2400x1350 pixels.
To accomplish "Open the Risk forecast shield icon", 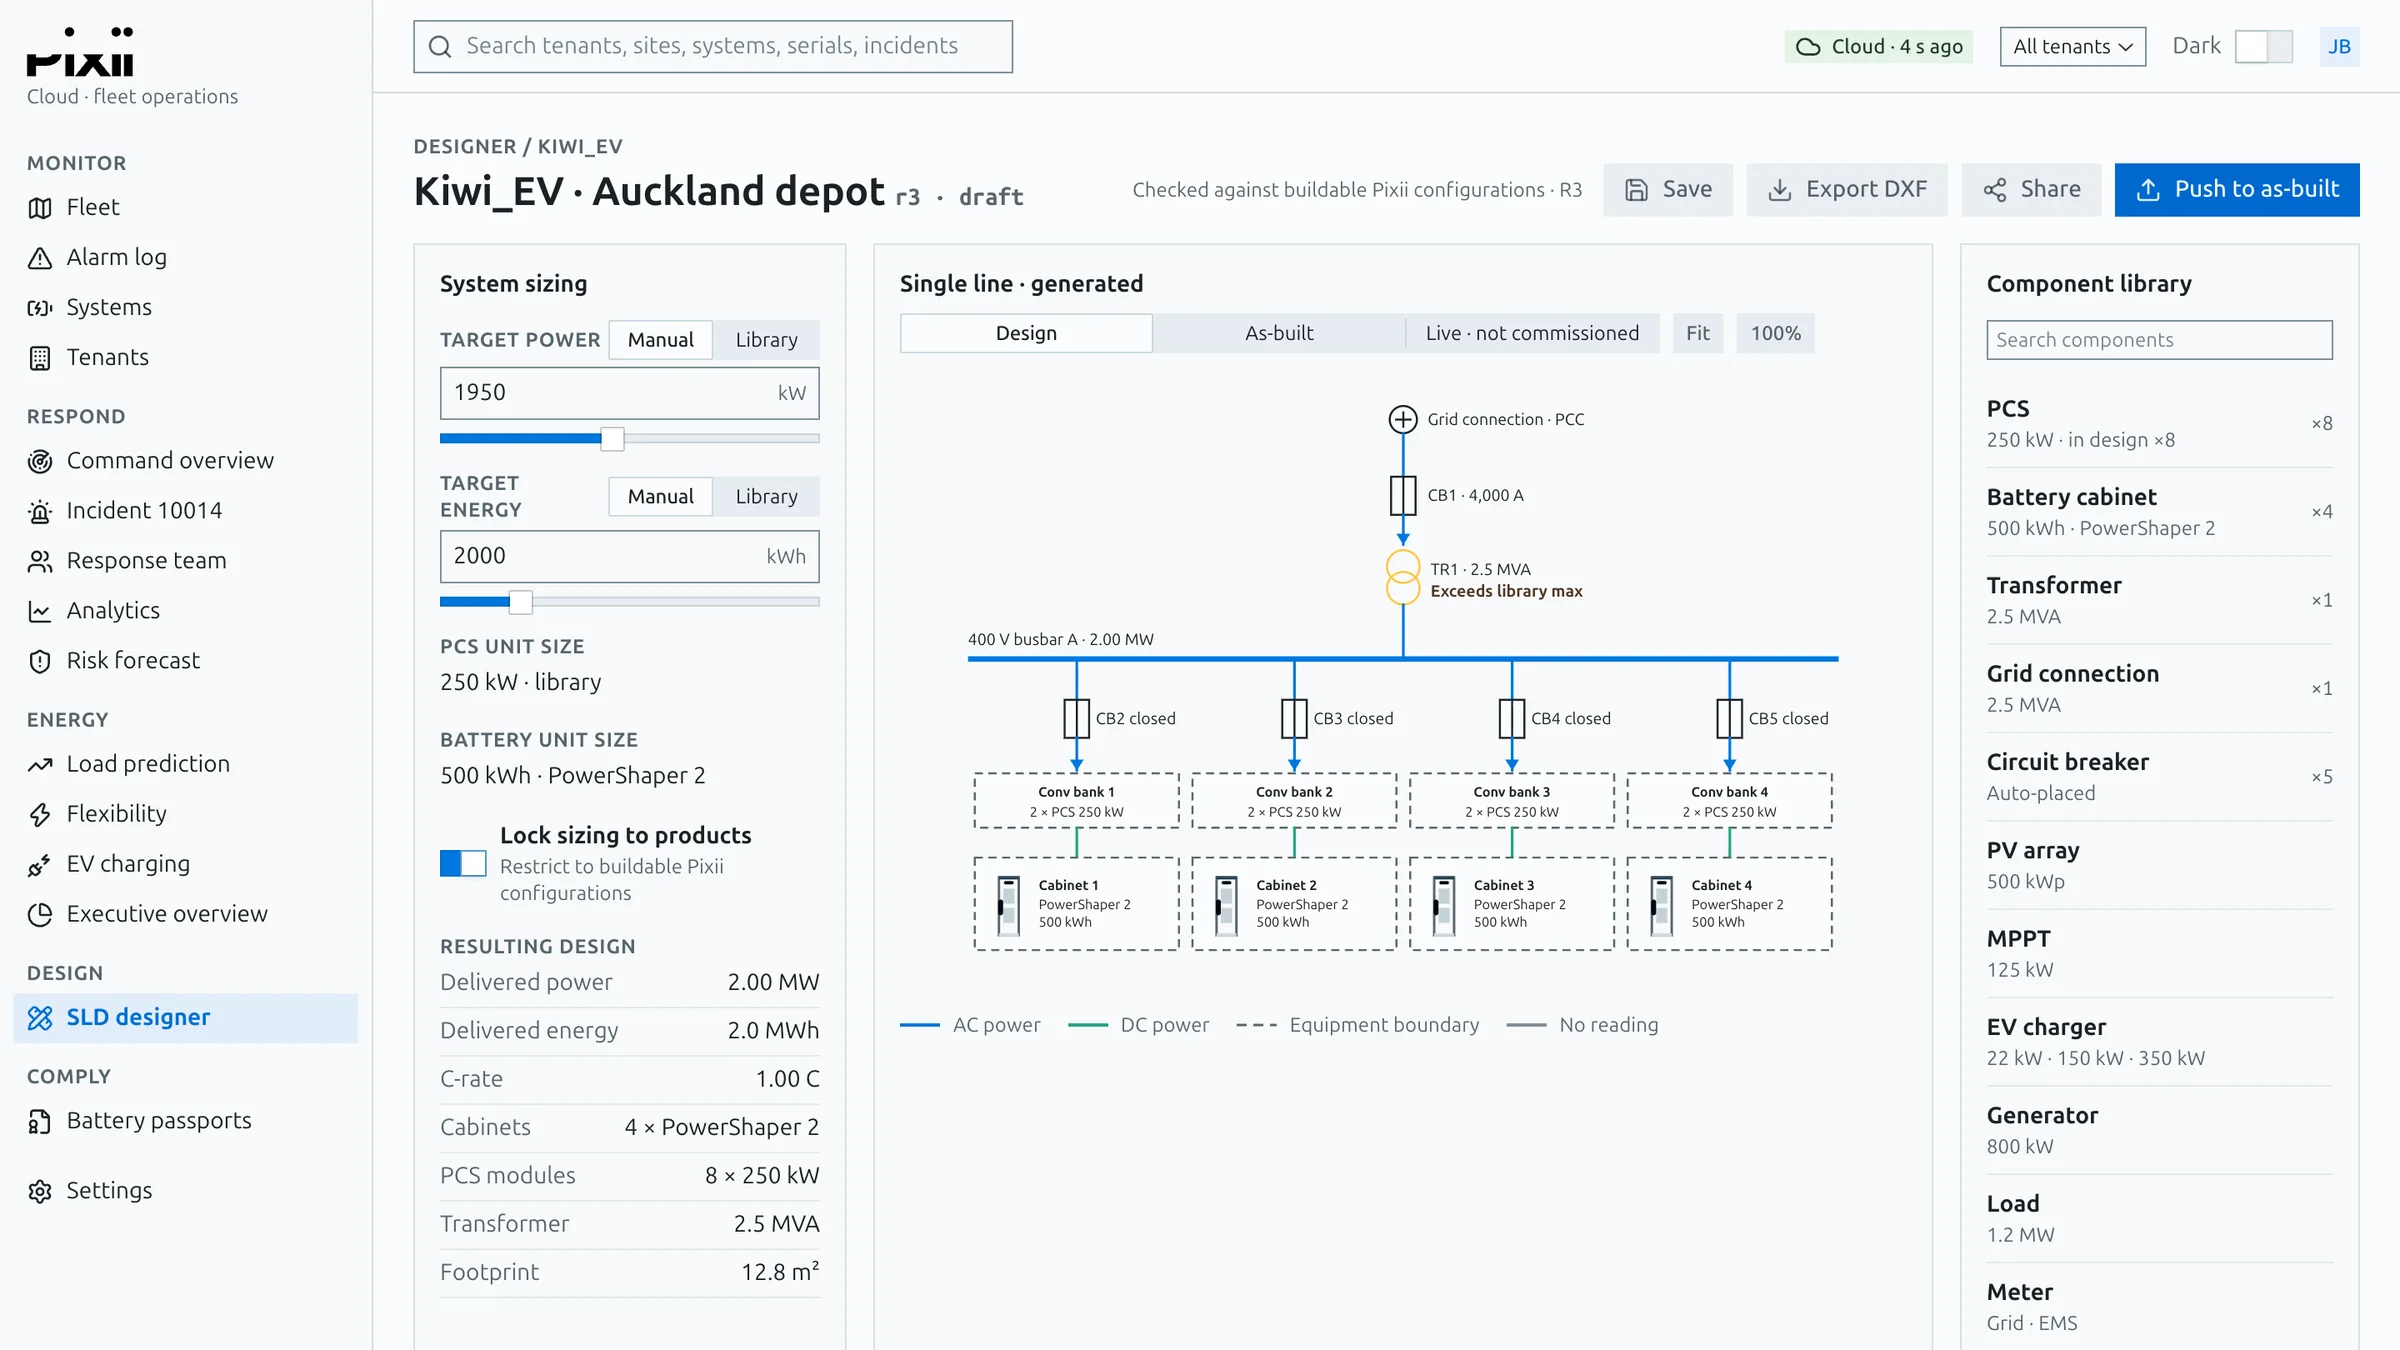I will click(40, 661).
